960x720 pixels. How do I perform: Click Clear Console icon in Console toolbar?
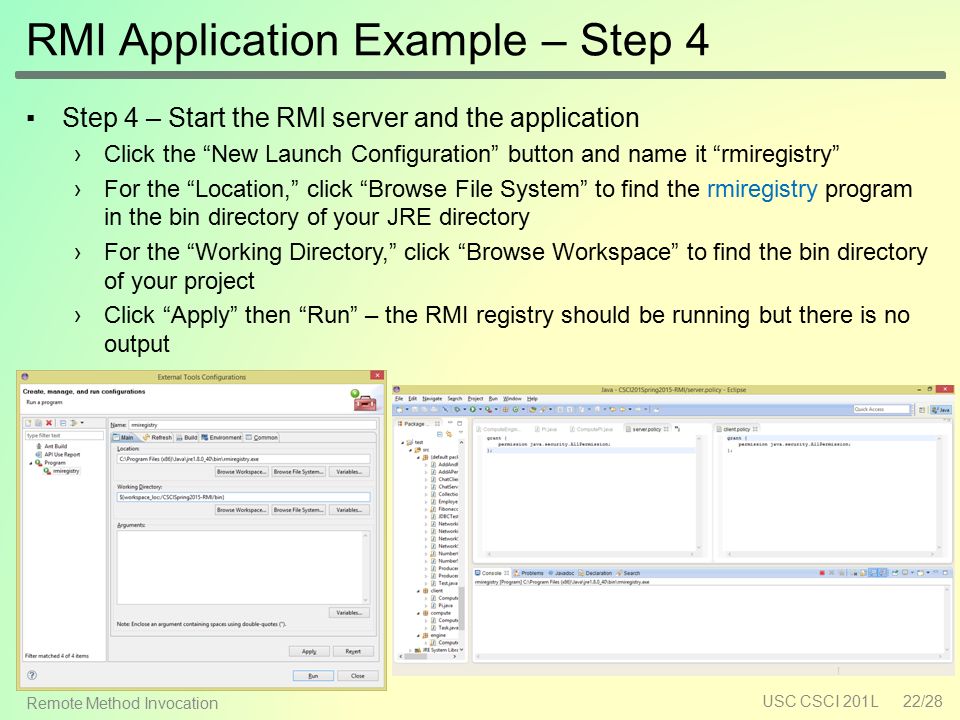[x=853, y=573]
